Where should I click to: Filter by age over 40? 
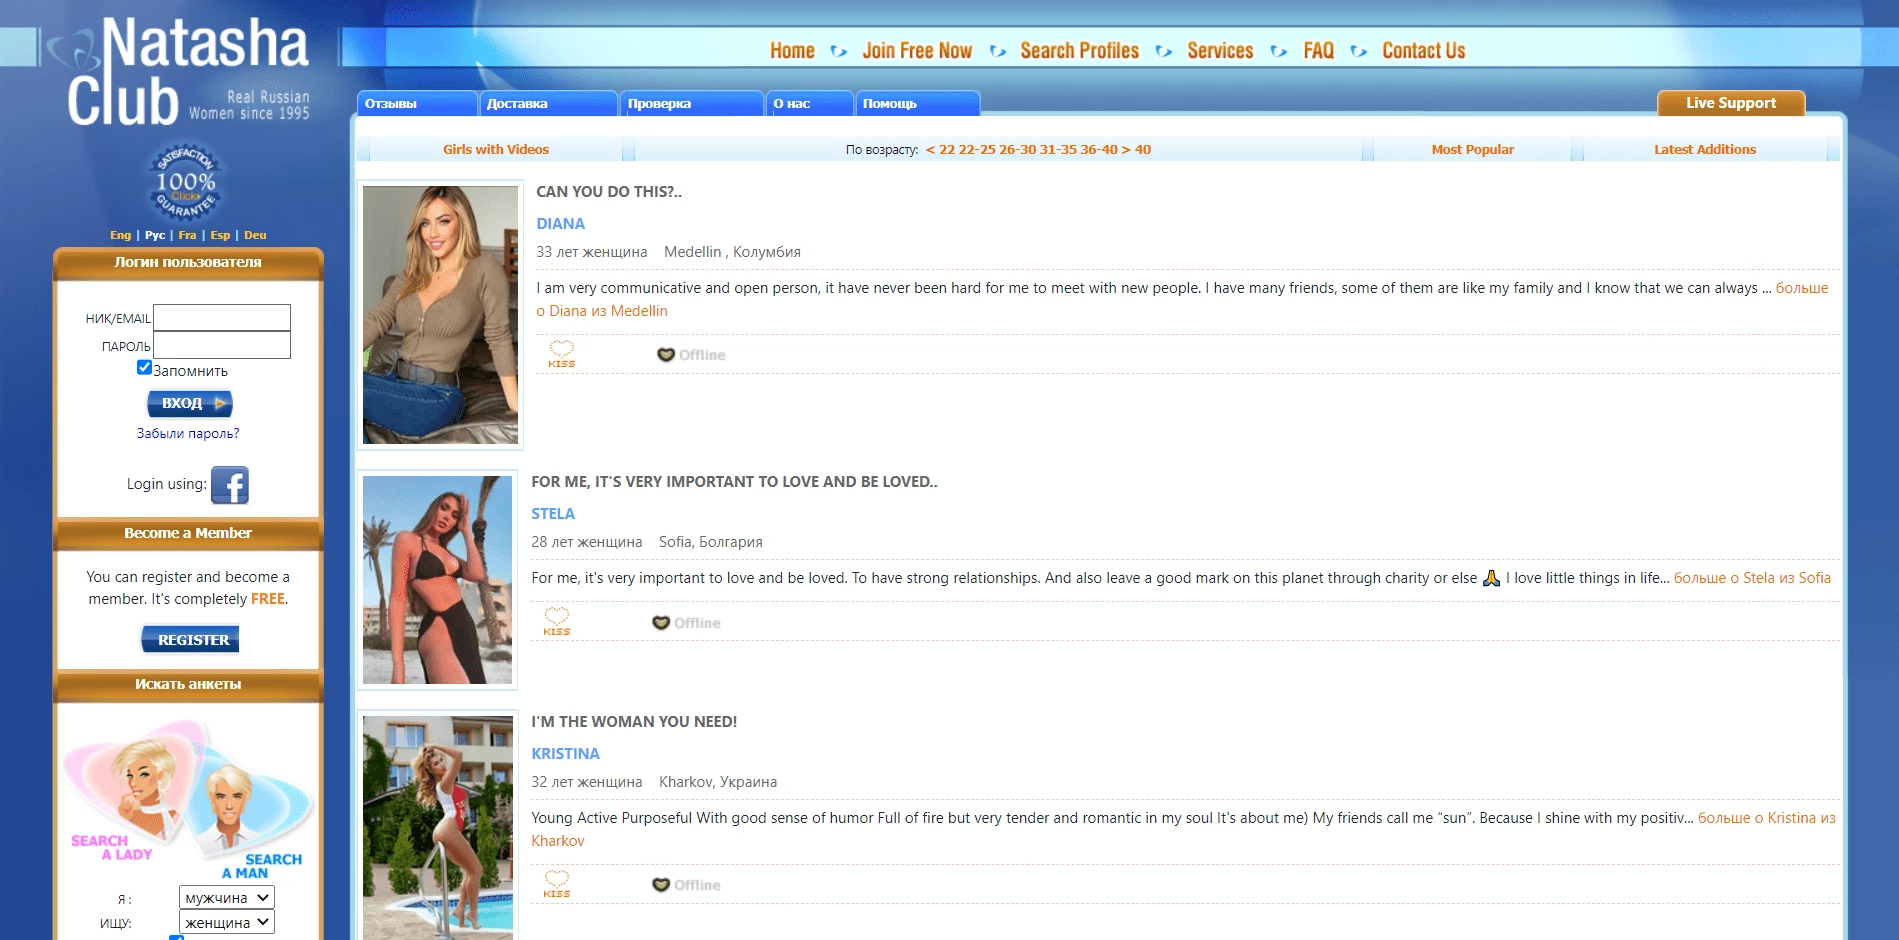pos(1137,150)
